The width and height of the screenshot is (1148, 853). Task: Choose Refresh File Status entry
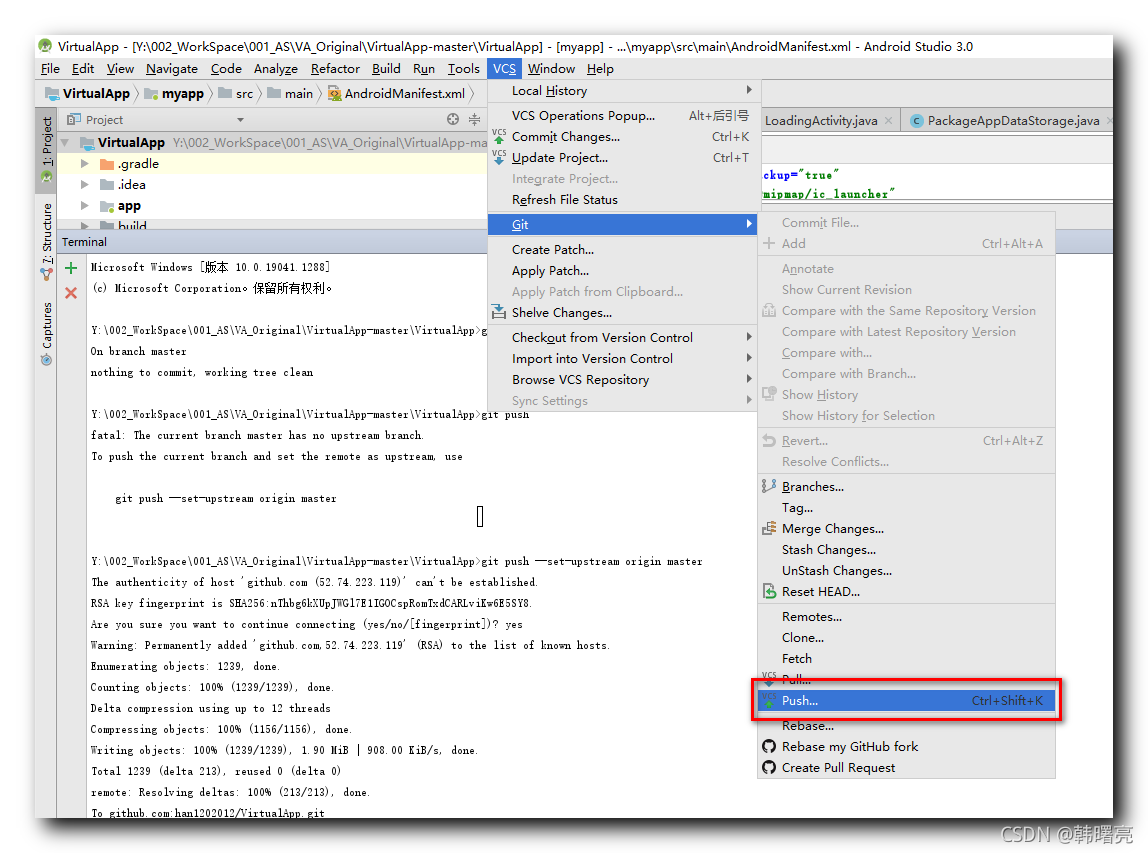pyautogui.click(x=623, y=200)
